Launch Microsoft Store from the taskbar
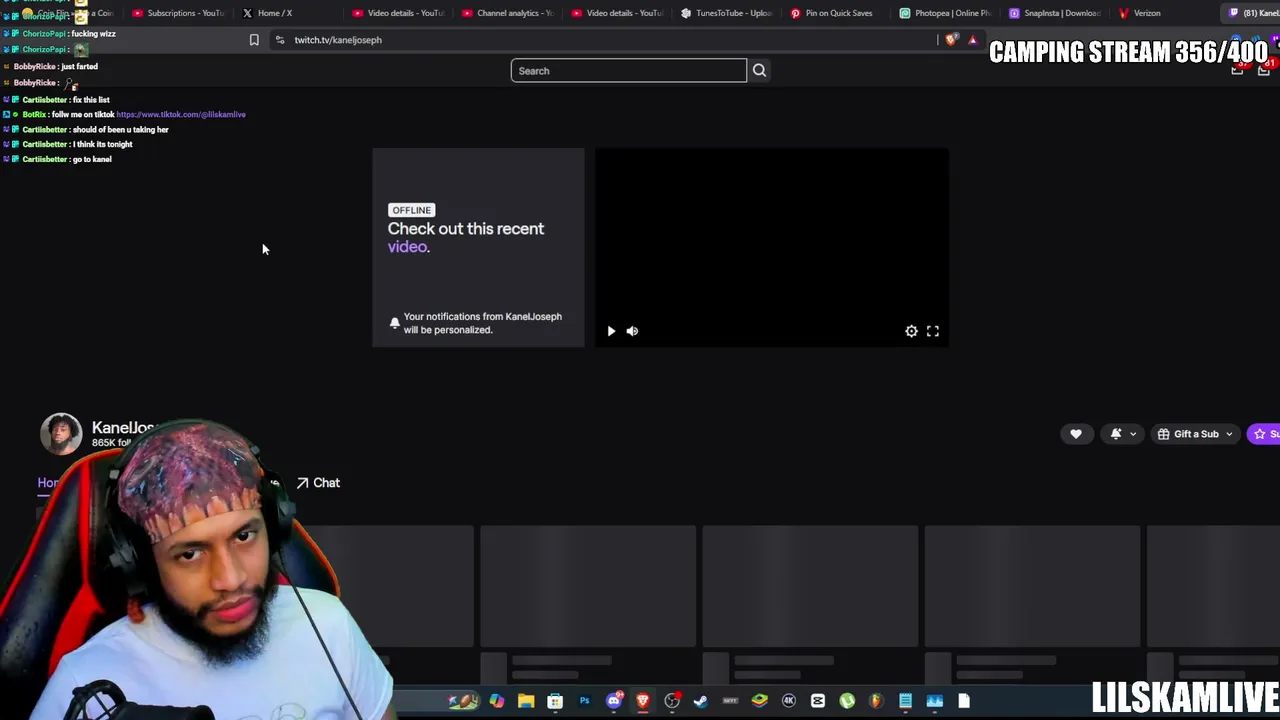1280x720 pixels. [x=555, y=701]
